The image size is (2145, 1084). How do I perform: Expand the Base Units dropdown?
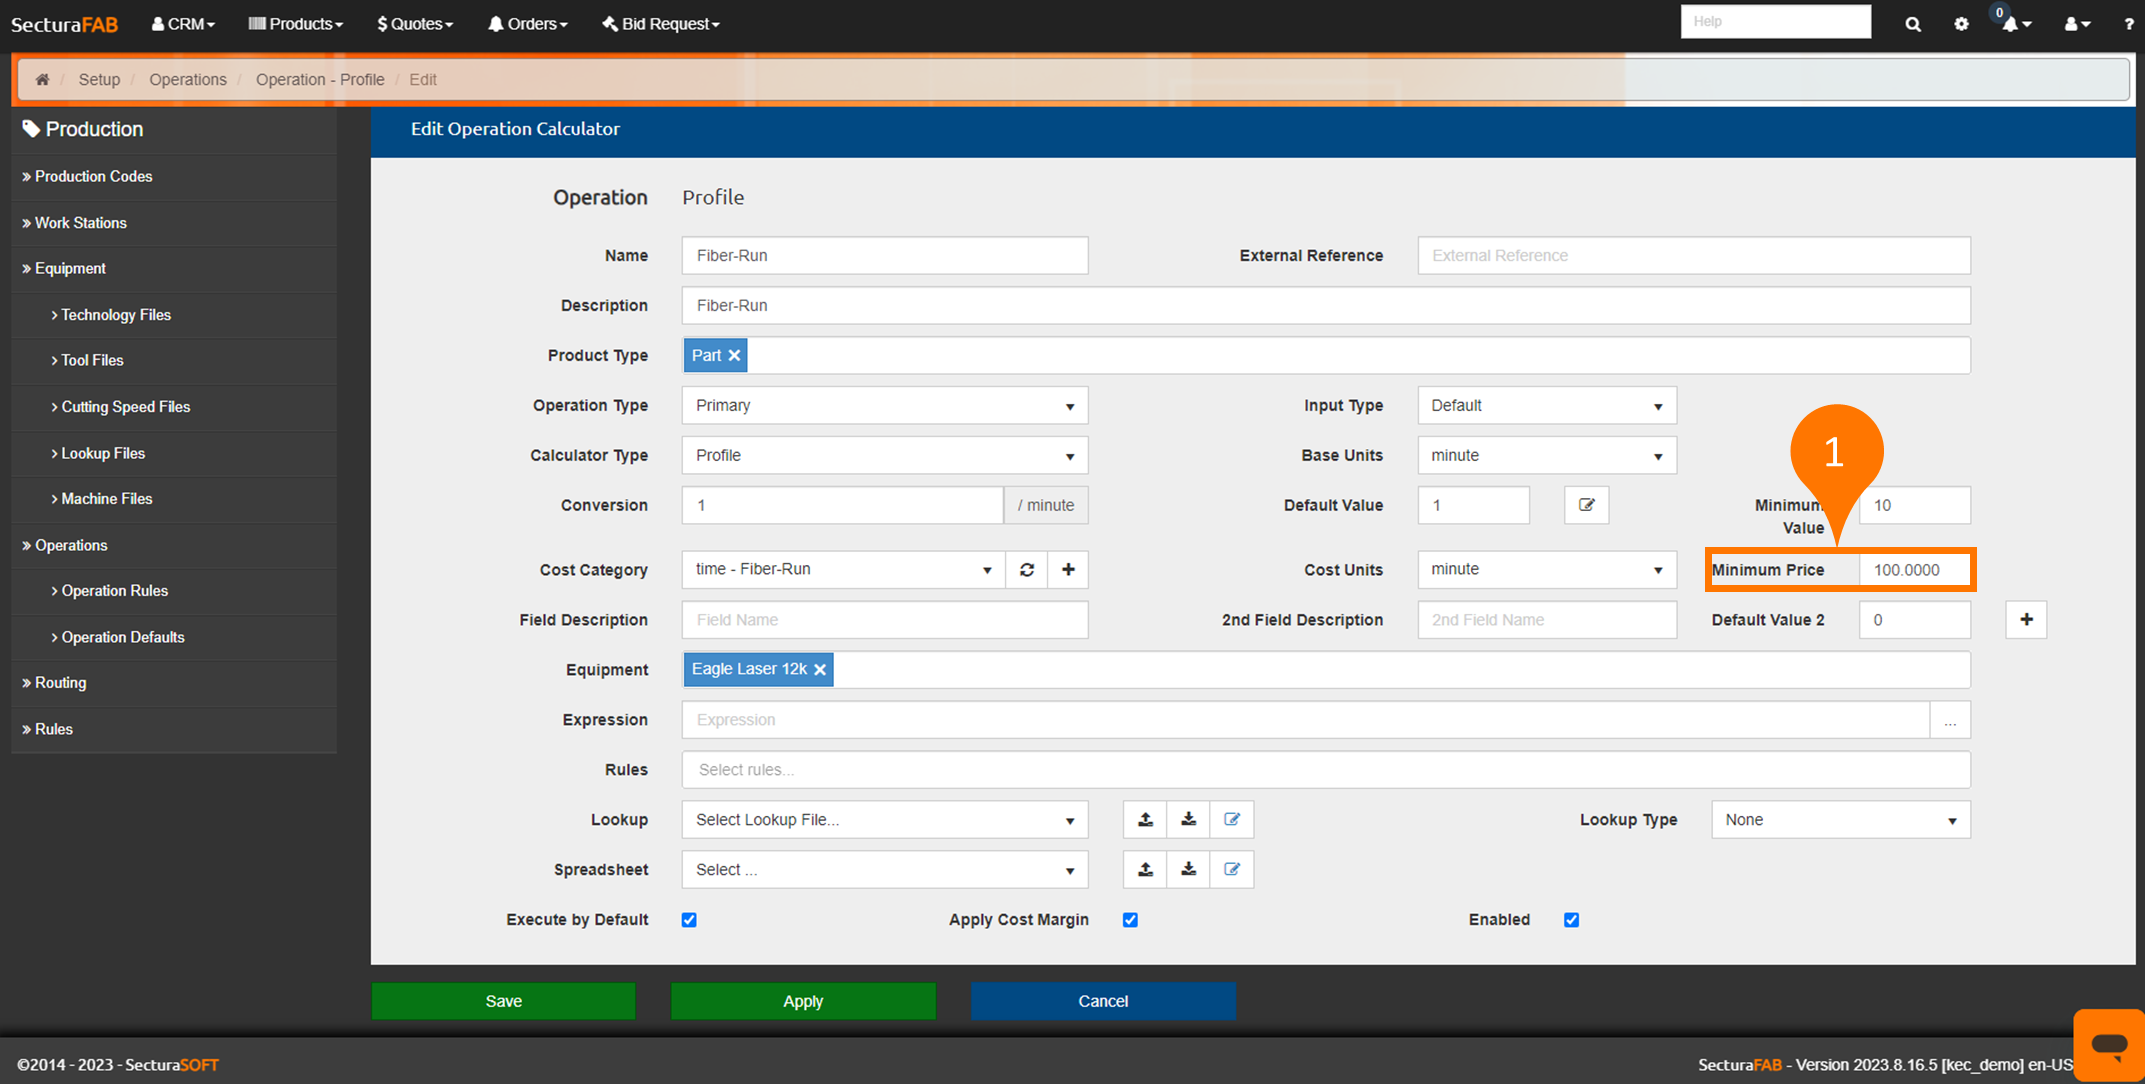[x=1546, y=456]
